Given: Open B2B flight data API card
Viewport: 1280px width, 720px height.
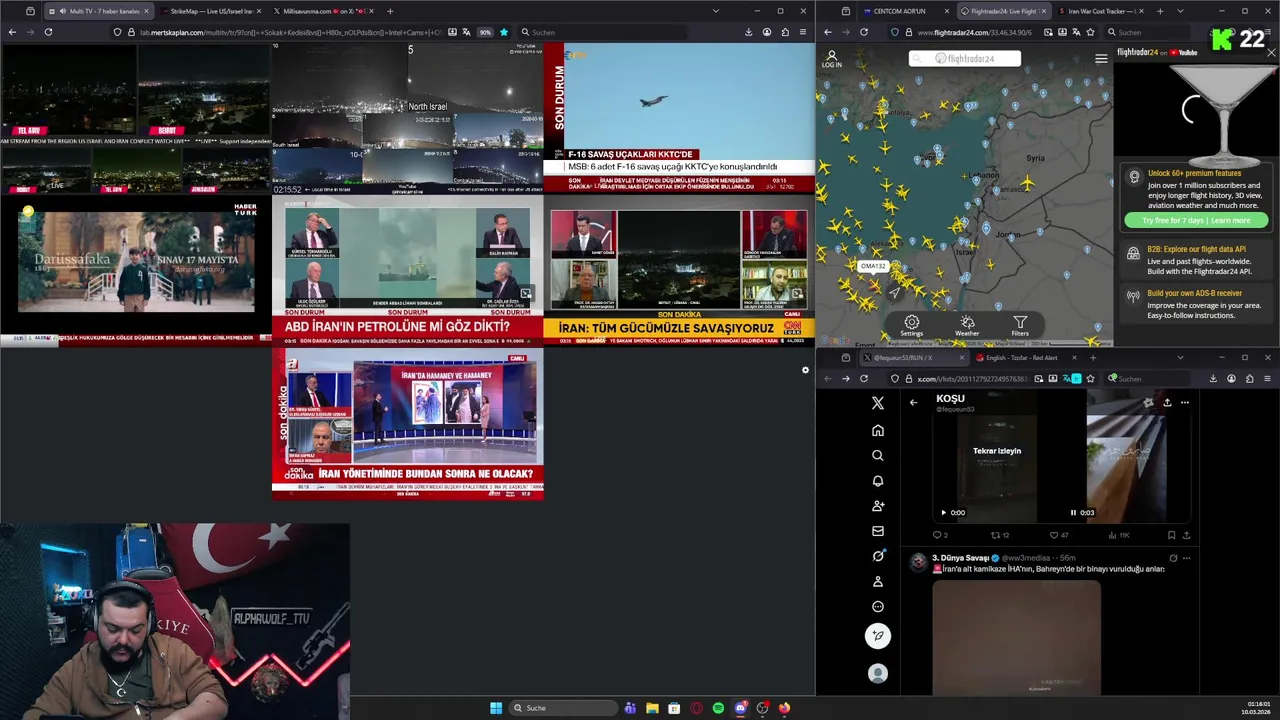Looking at the screenshot, I should click(x=1196, y=260).
